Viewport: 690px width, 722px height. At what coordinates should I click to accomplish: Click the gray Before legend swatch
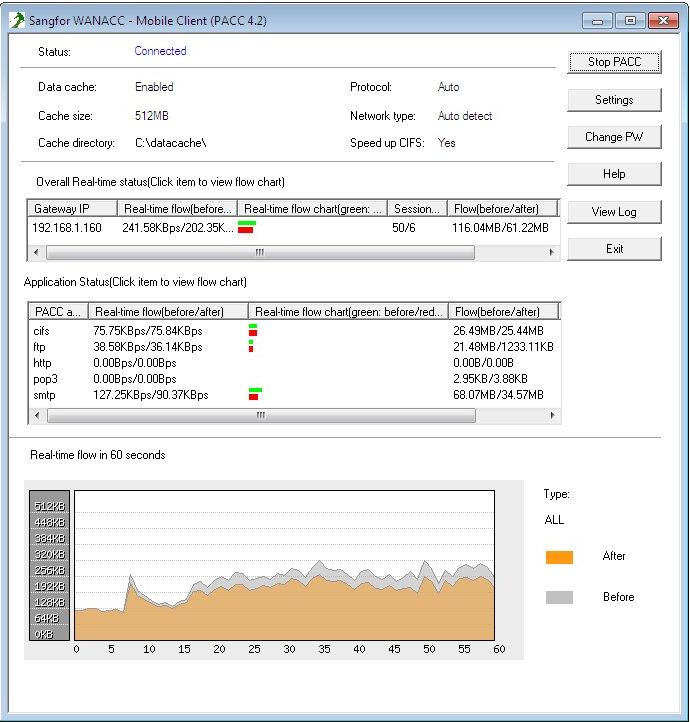[x=559, y=597]
